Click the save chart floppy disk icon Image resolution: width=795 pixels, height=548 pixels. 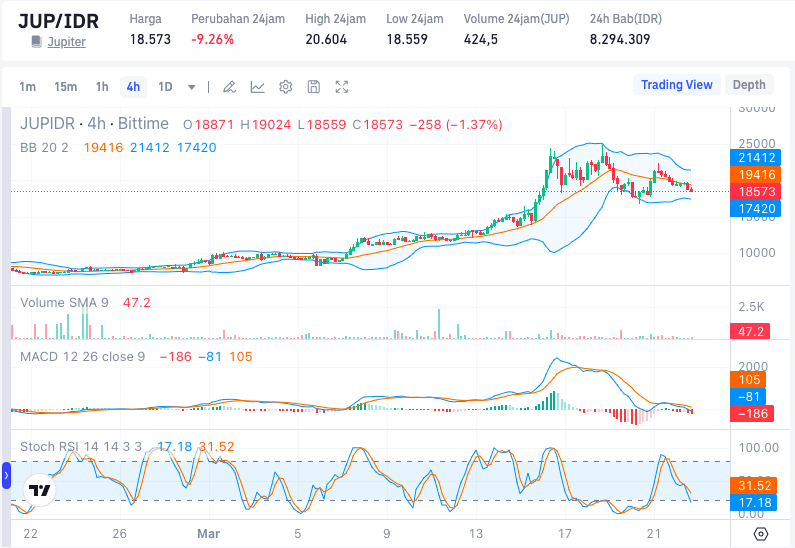point(313,87)
